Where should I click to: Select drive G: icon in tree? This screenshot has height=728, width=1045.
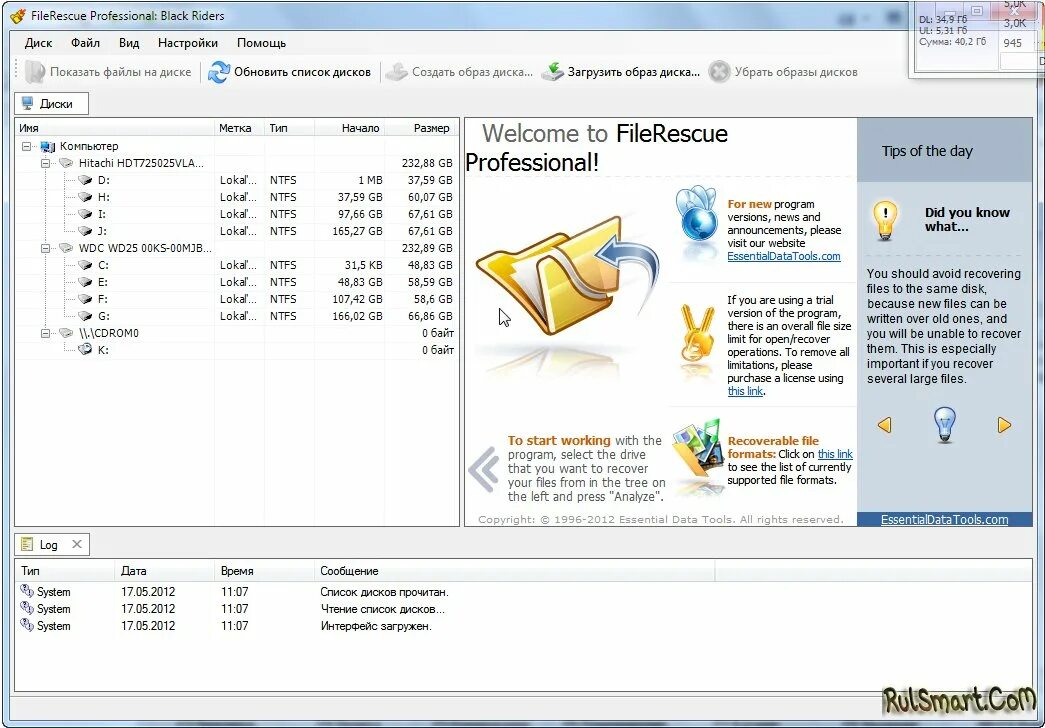pyautogui.click(x=85, y=316)
